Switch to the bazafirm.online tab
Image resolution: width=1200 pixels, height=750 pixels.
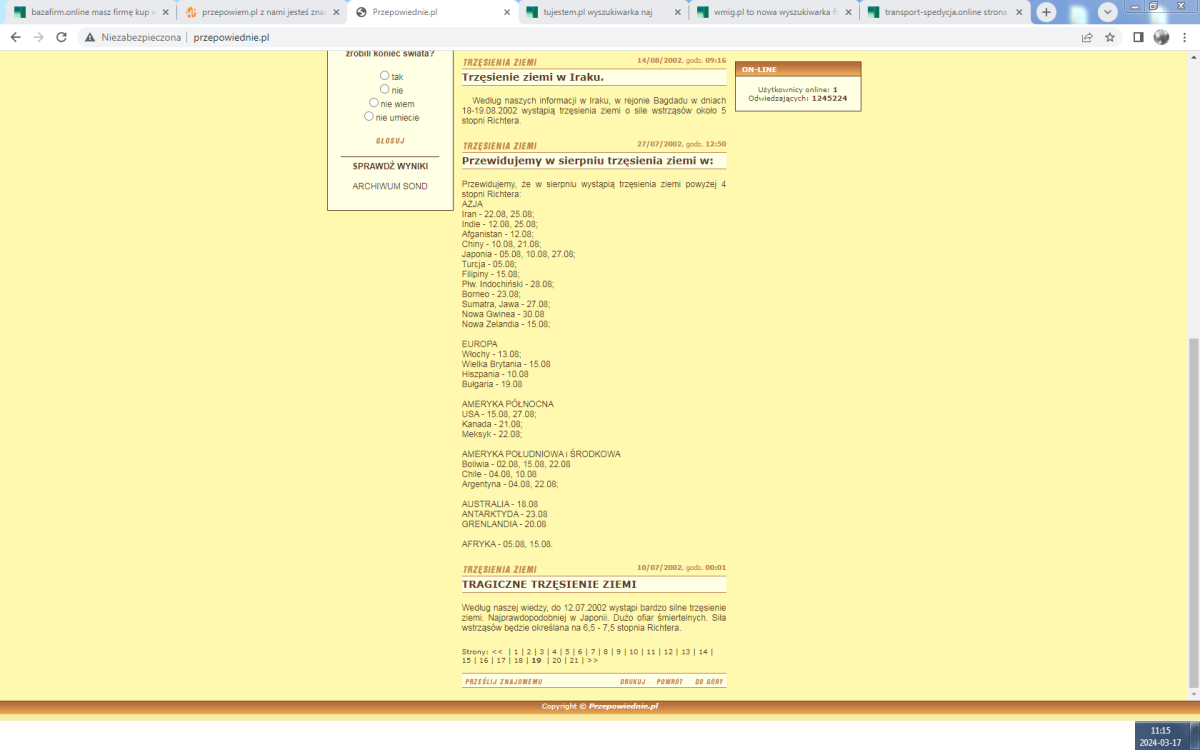click(85, 13)
